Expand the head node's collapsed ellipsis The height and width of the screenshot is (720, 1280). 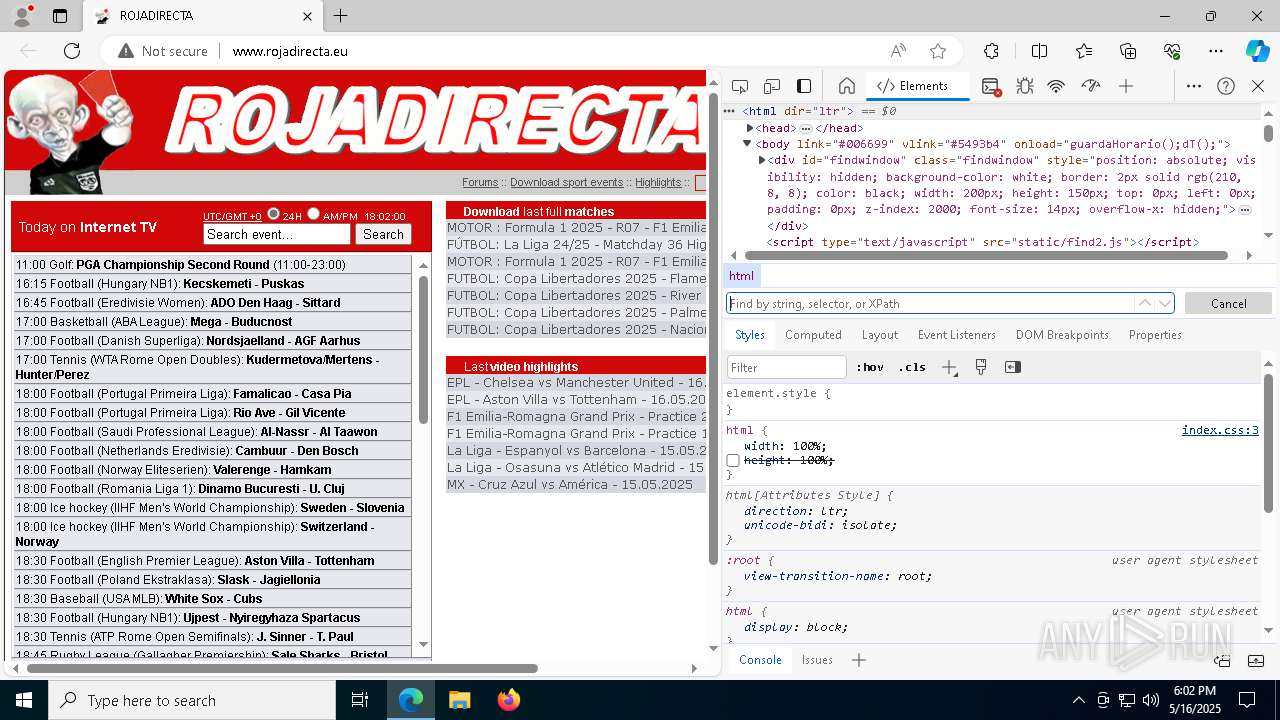(806, 129)
